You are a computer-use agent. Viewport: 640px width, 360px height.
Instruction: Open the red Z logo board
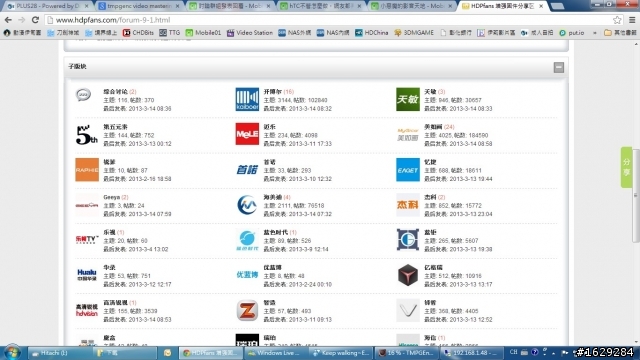(x=247, y=310)
